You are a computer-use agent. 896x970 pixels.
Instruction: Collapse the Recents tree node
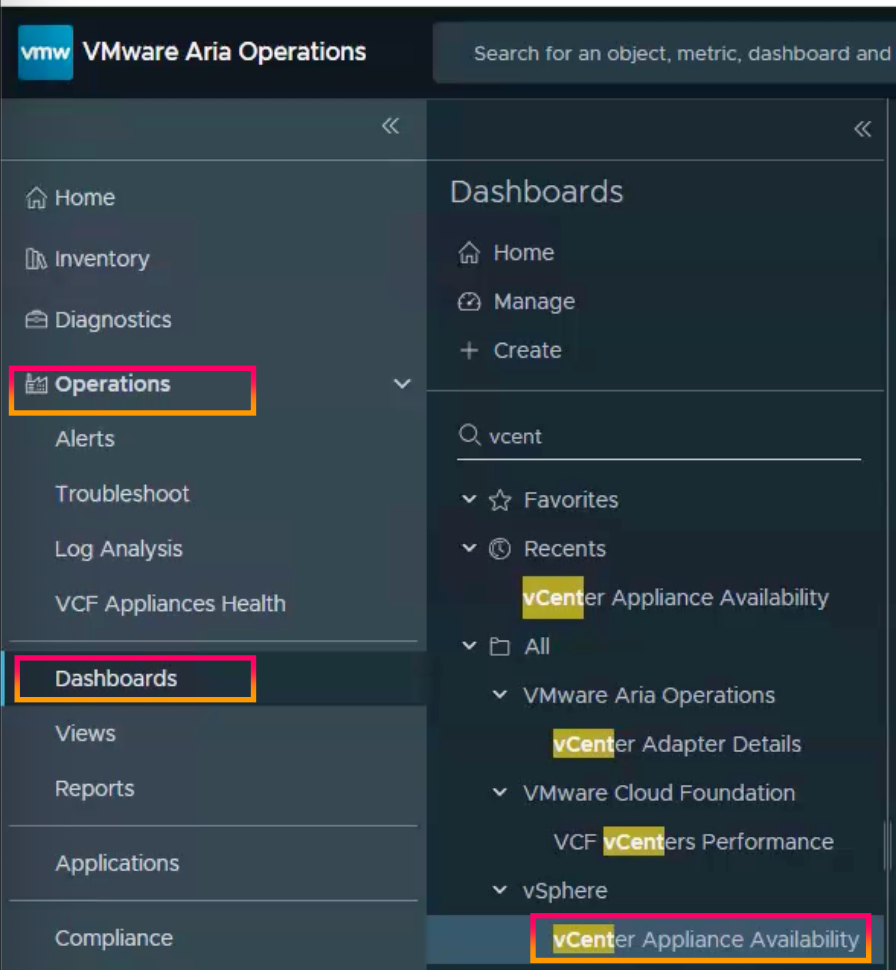(x=469, y=548)
